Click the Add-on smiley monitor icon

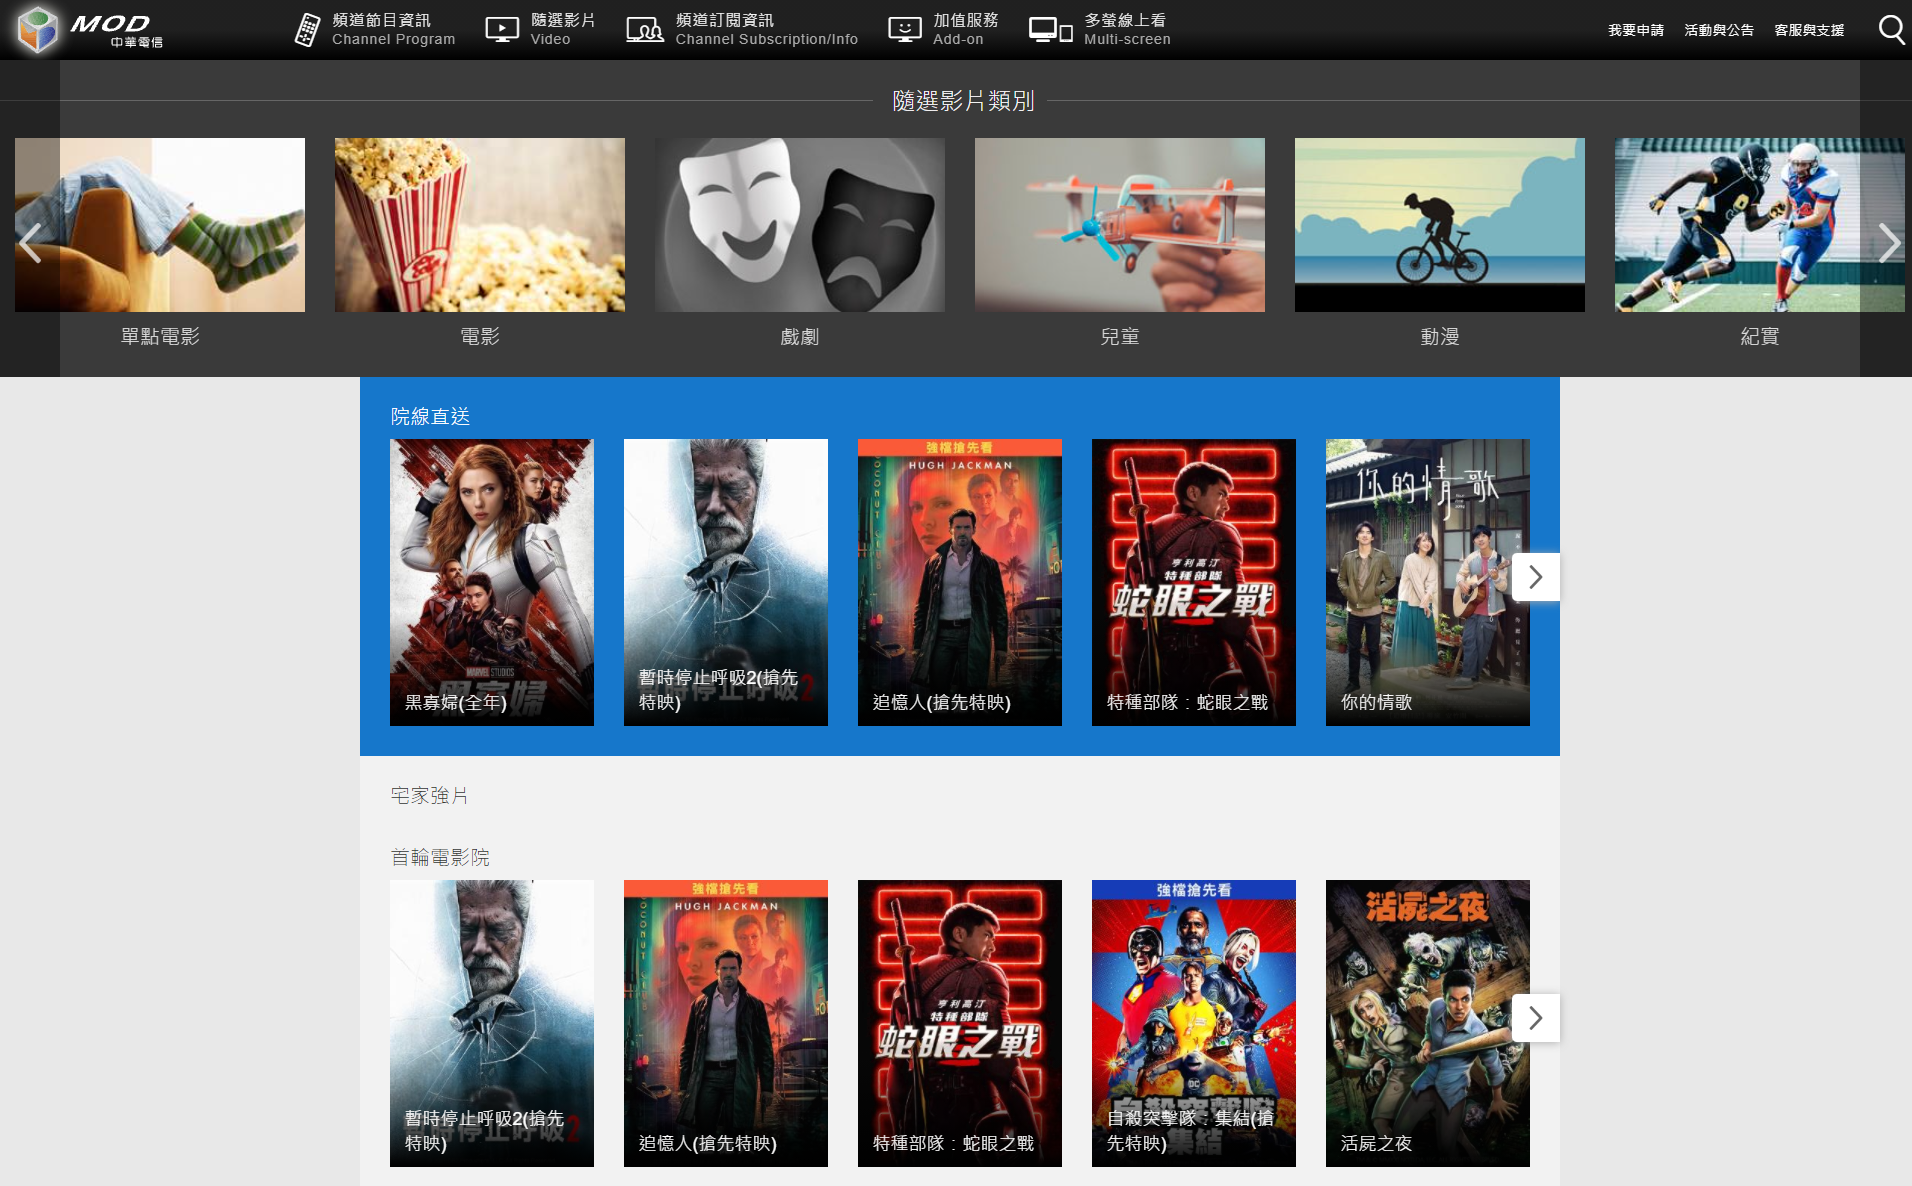pyautogui.click(x=905, y=30)
